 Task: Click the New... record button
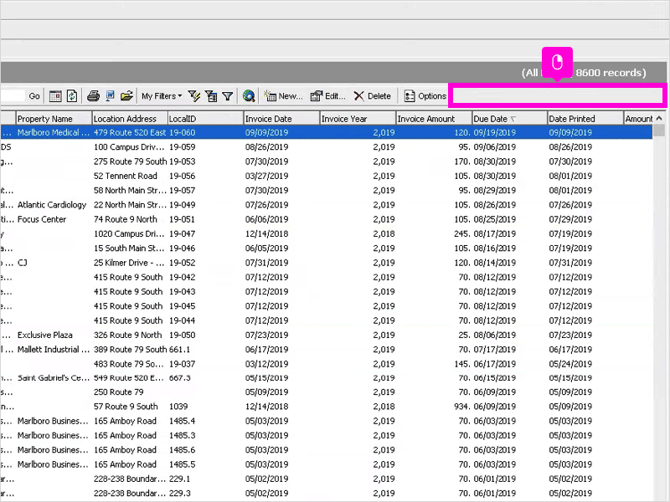[x=283, y=96]
